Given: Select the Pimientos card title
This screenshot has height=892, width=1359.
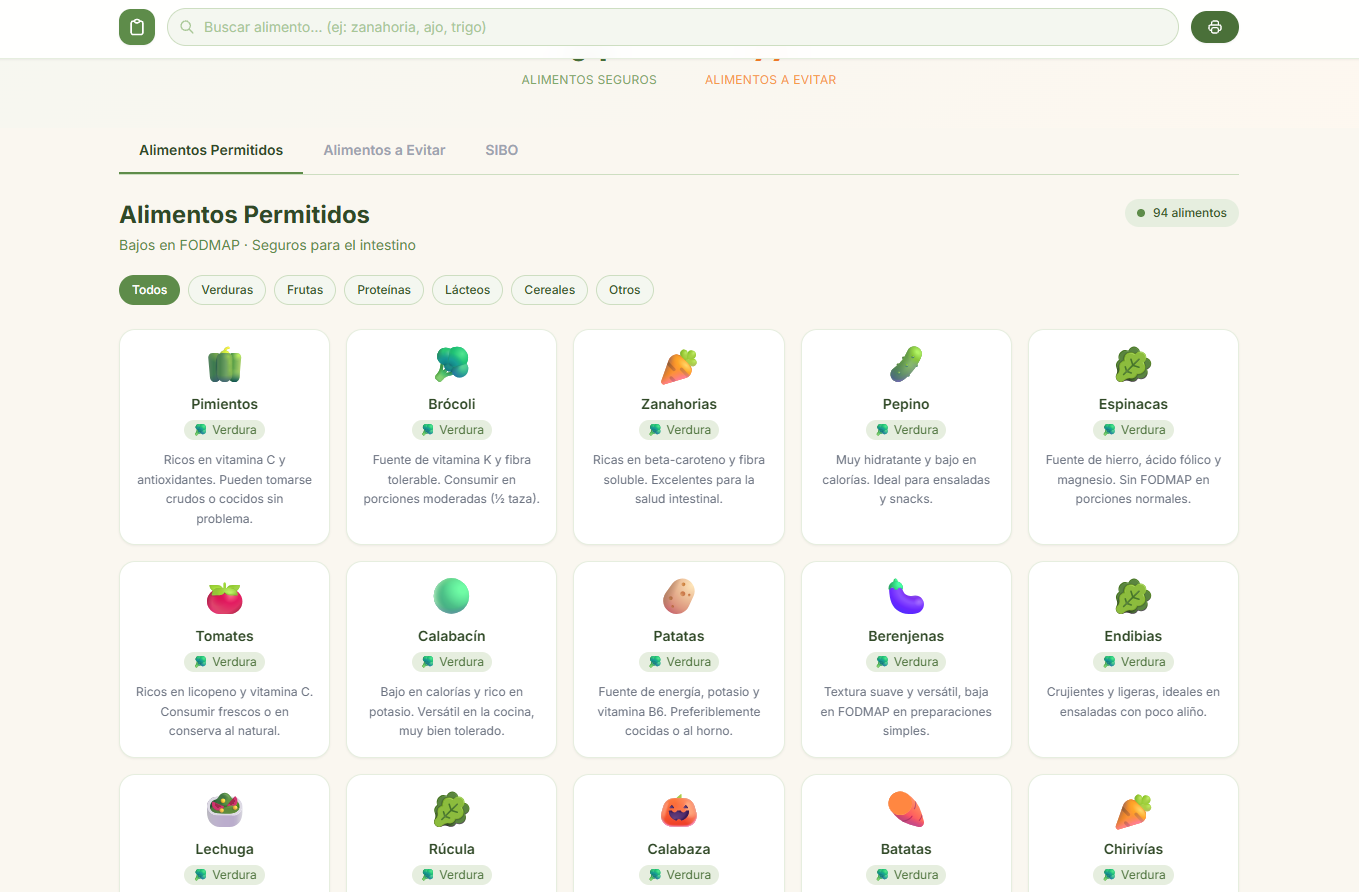Looking at the screenshot, I should click(x=225, y=404).
